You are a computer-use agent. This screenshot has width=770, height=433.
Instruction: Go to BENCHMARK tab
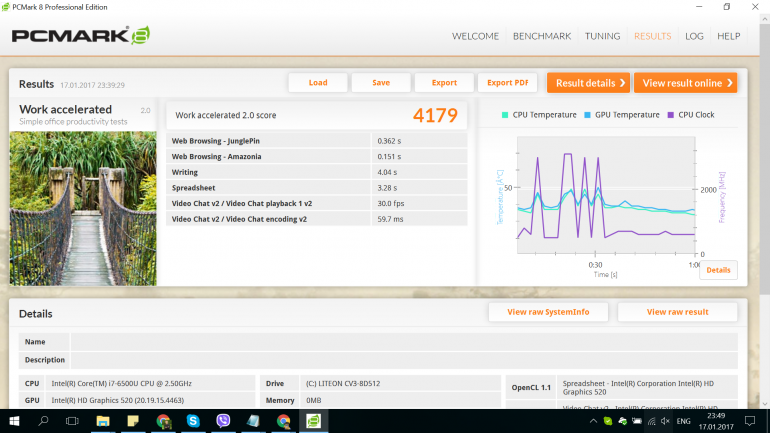point(542,36)
